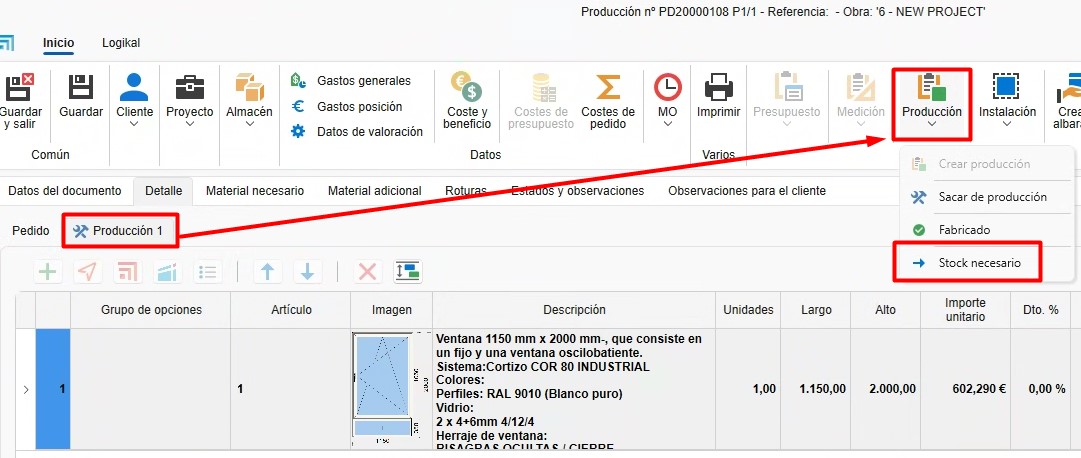This screenshot has height=458, width=1081.
Task: Click the Instalación icon
Action: tap(1007, 88)
